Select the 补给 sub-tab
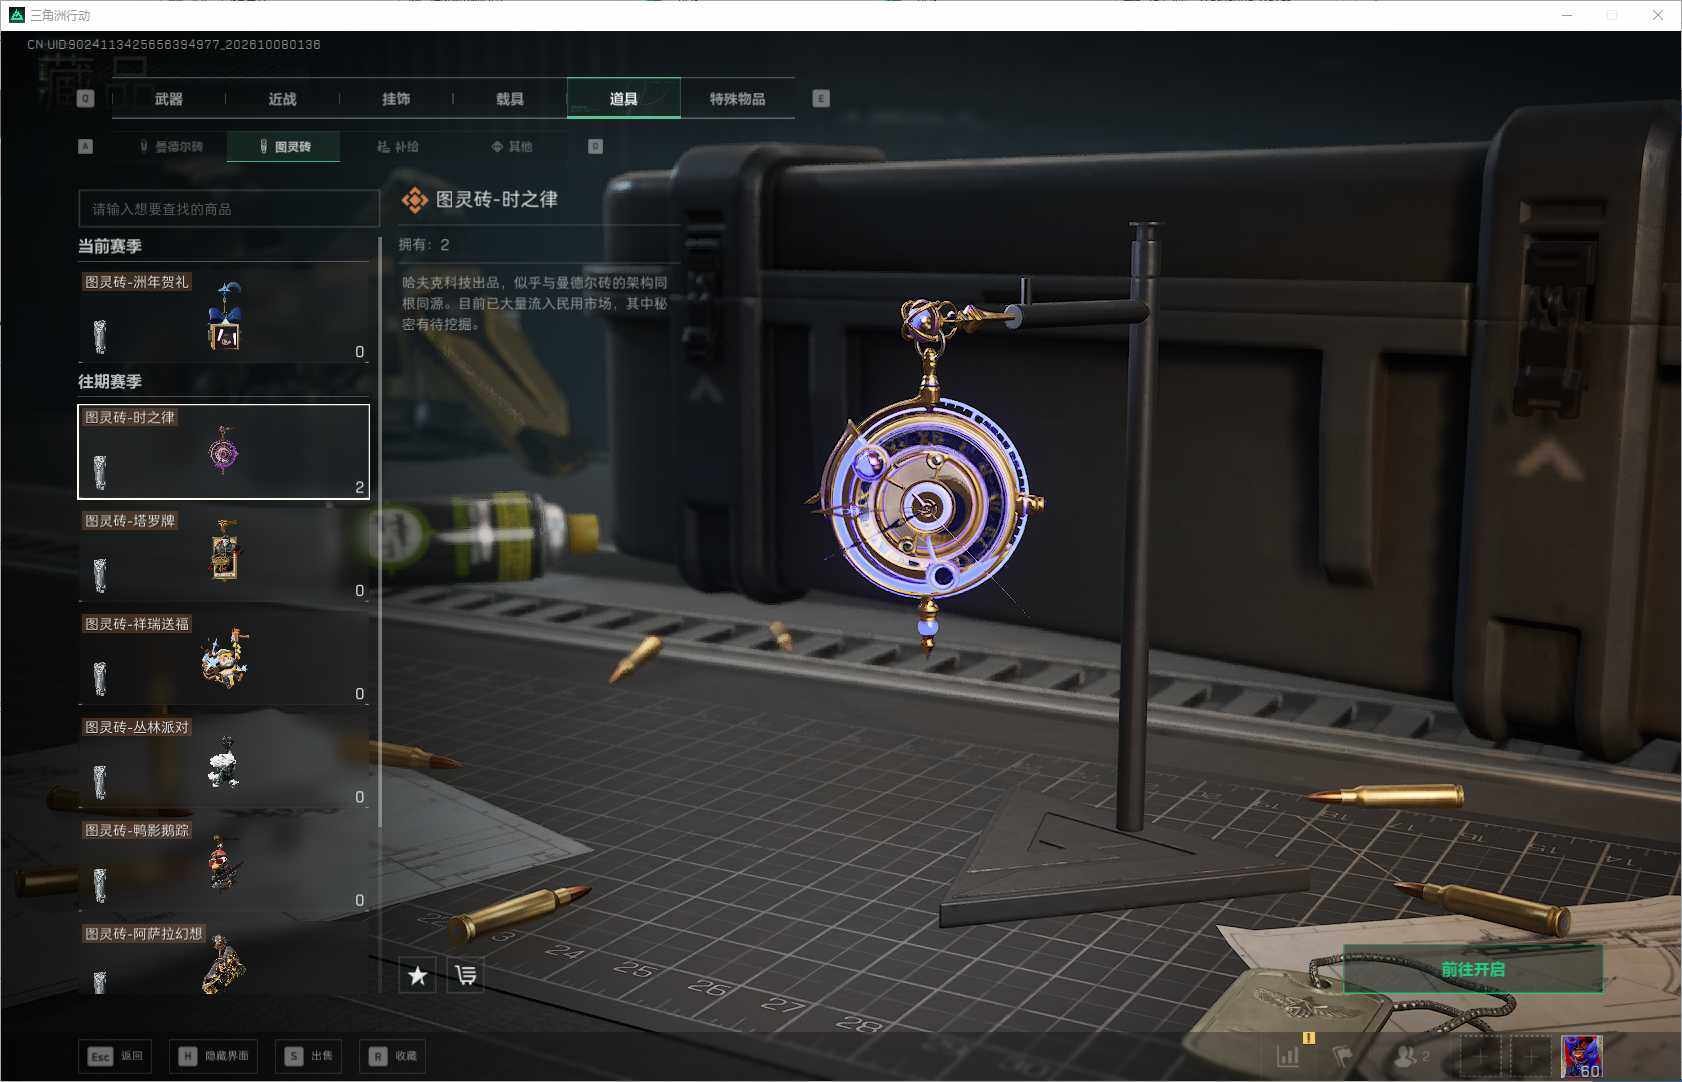 coord(398,146)
